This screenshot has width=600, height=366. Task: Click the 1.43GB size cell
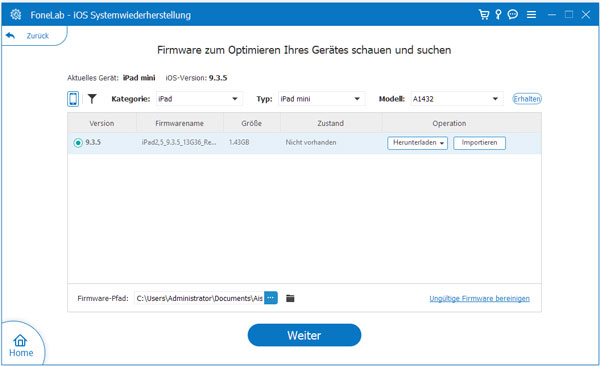click(239, 142)
